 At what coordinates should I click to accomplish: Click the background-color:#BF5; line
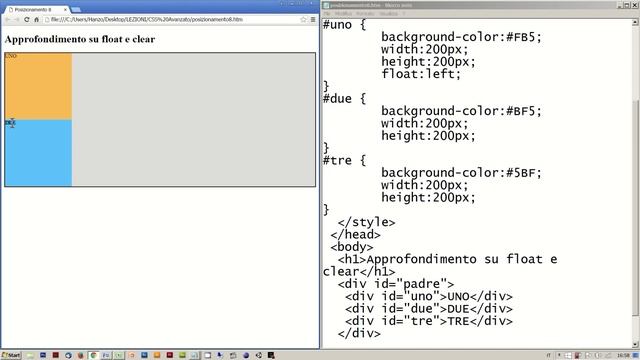[x=461, y=111]
